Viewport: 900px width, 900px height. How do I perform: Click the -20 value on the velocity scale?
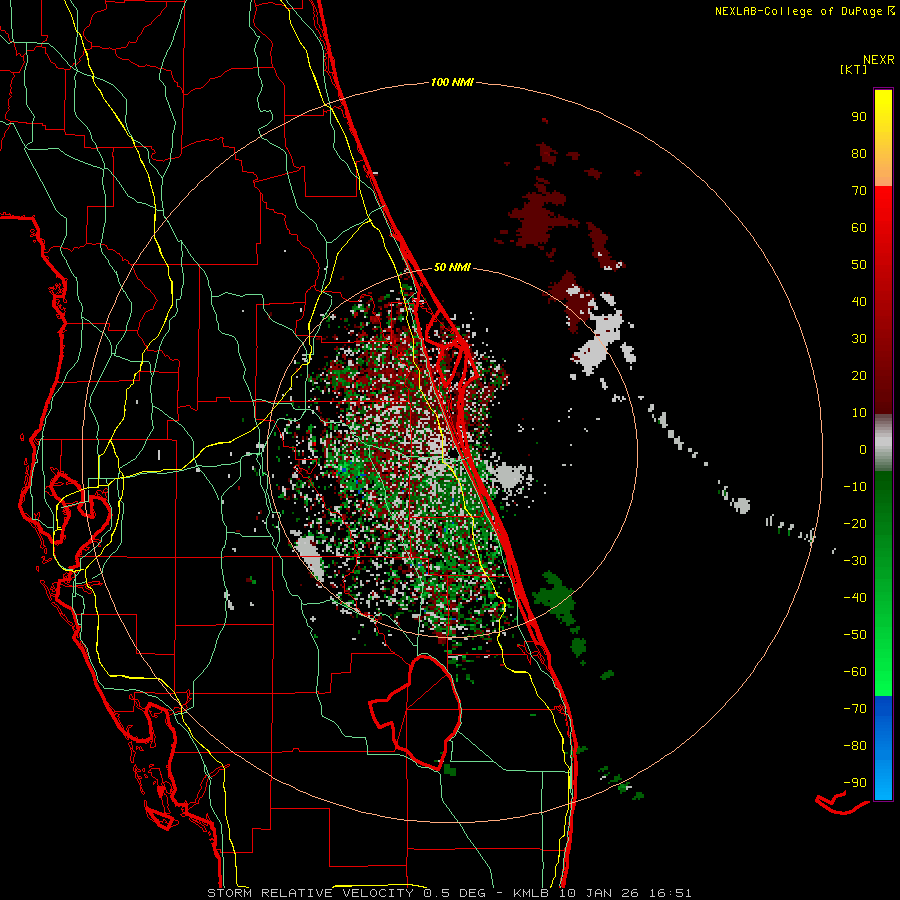click(855, 523)
